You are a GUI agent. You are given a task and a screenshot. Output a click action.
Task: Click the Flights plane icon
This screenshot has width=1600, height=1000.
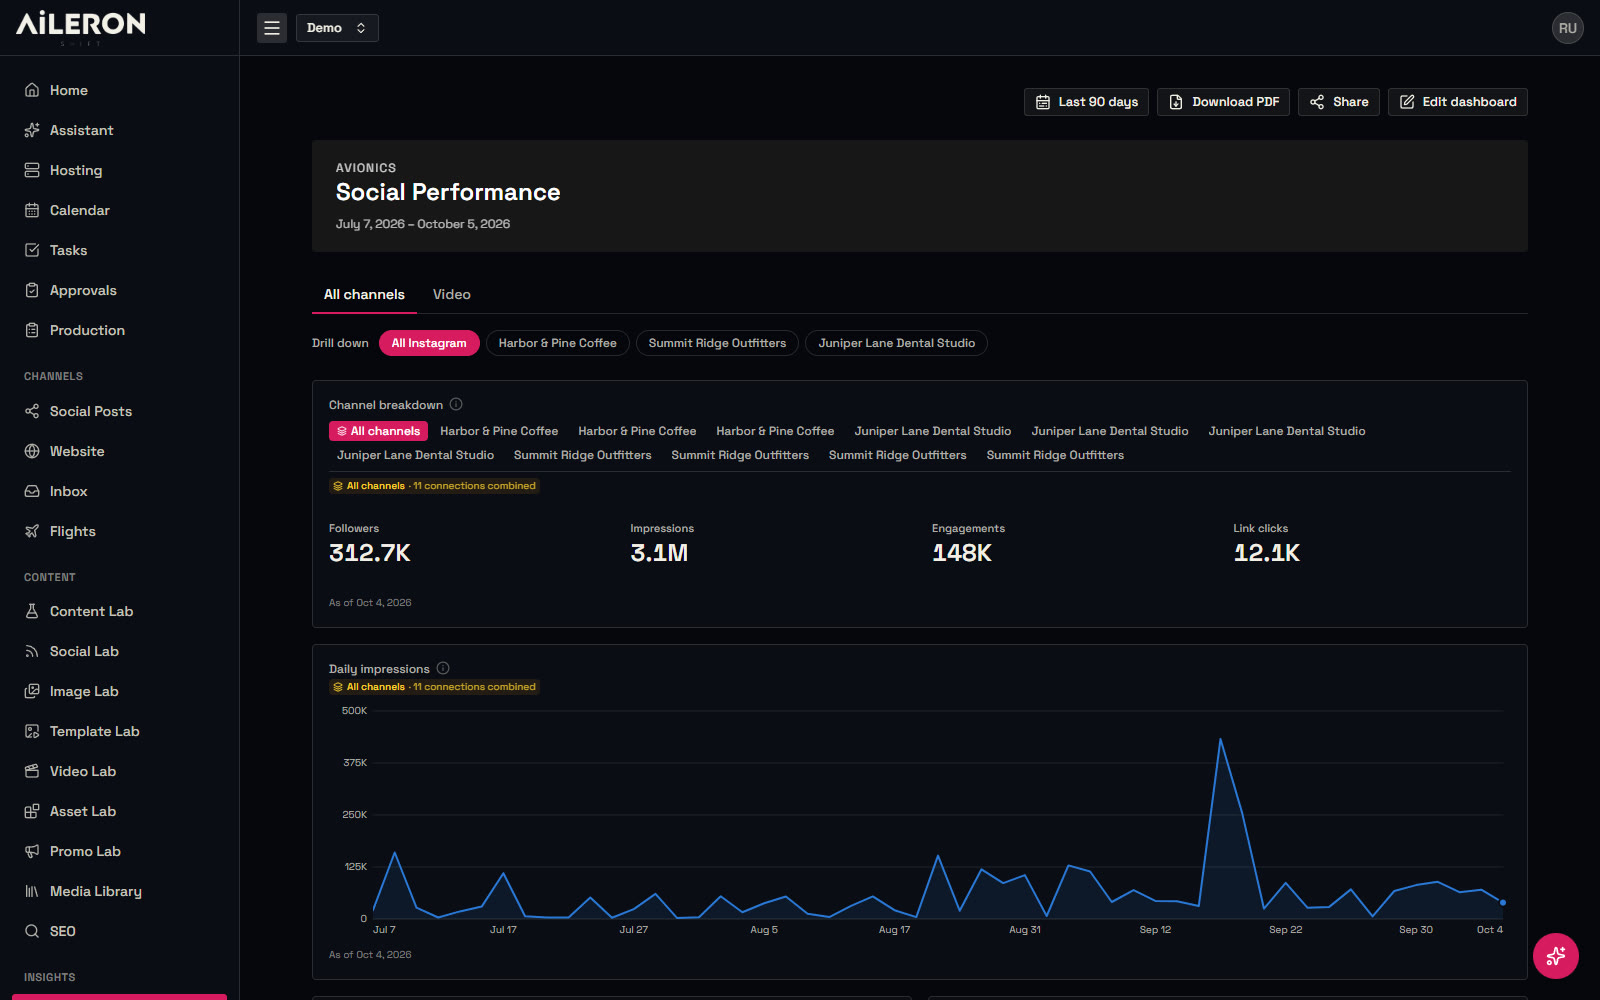click(x=32, y=531)
